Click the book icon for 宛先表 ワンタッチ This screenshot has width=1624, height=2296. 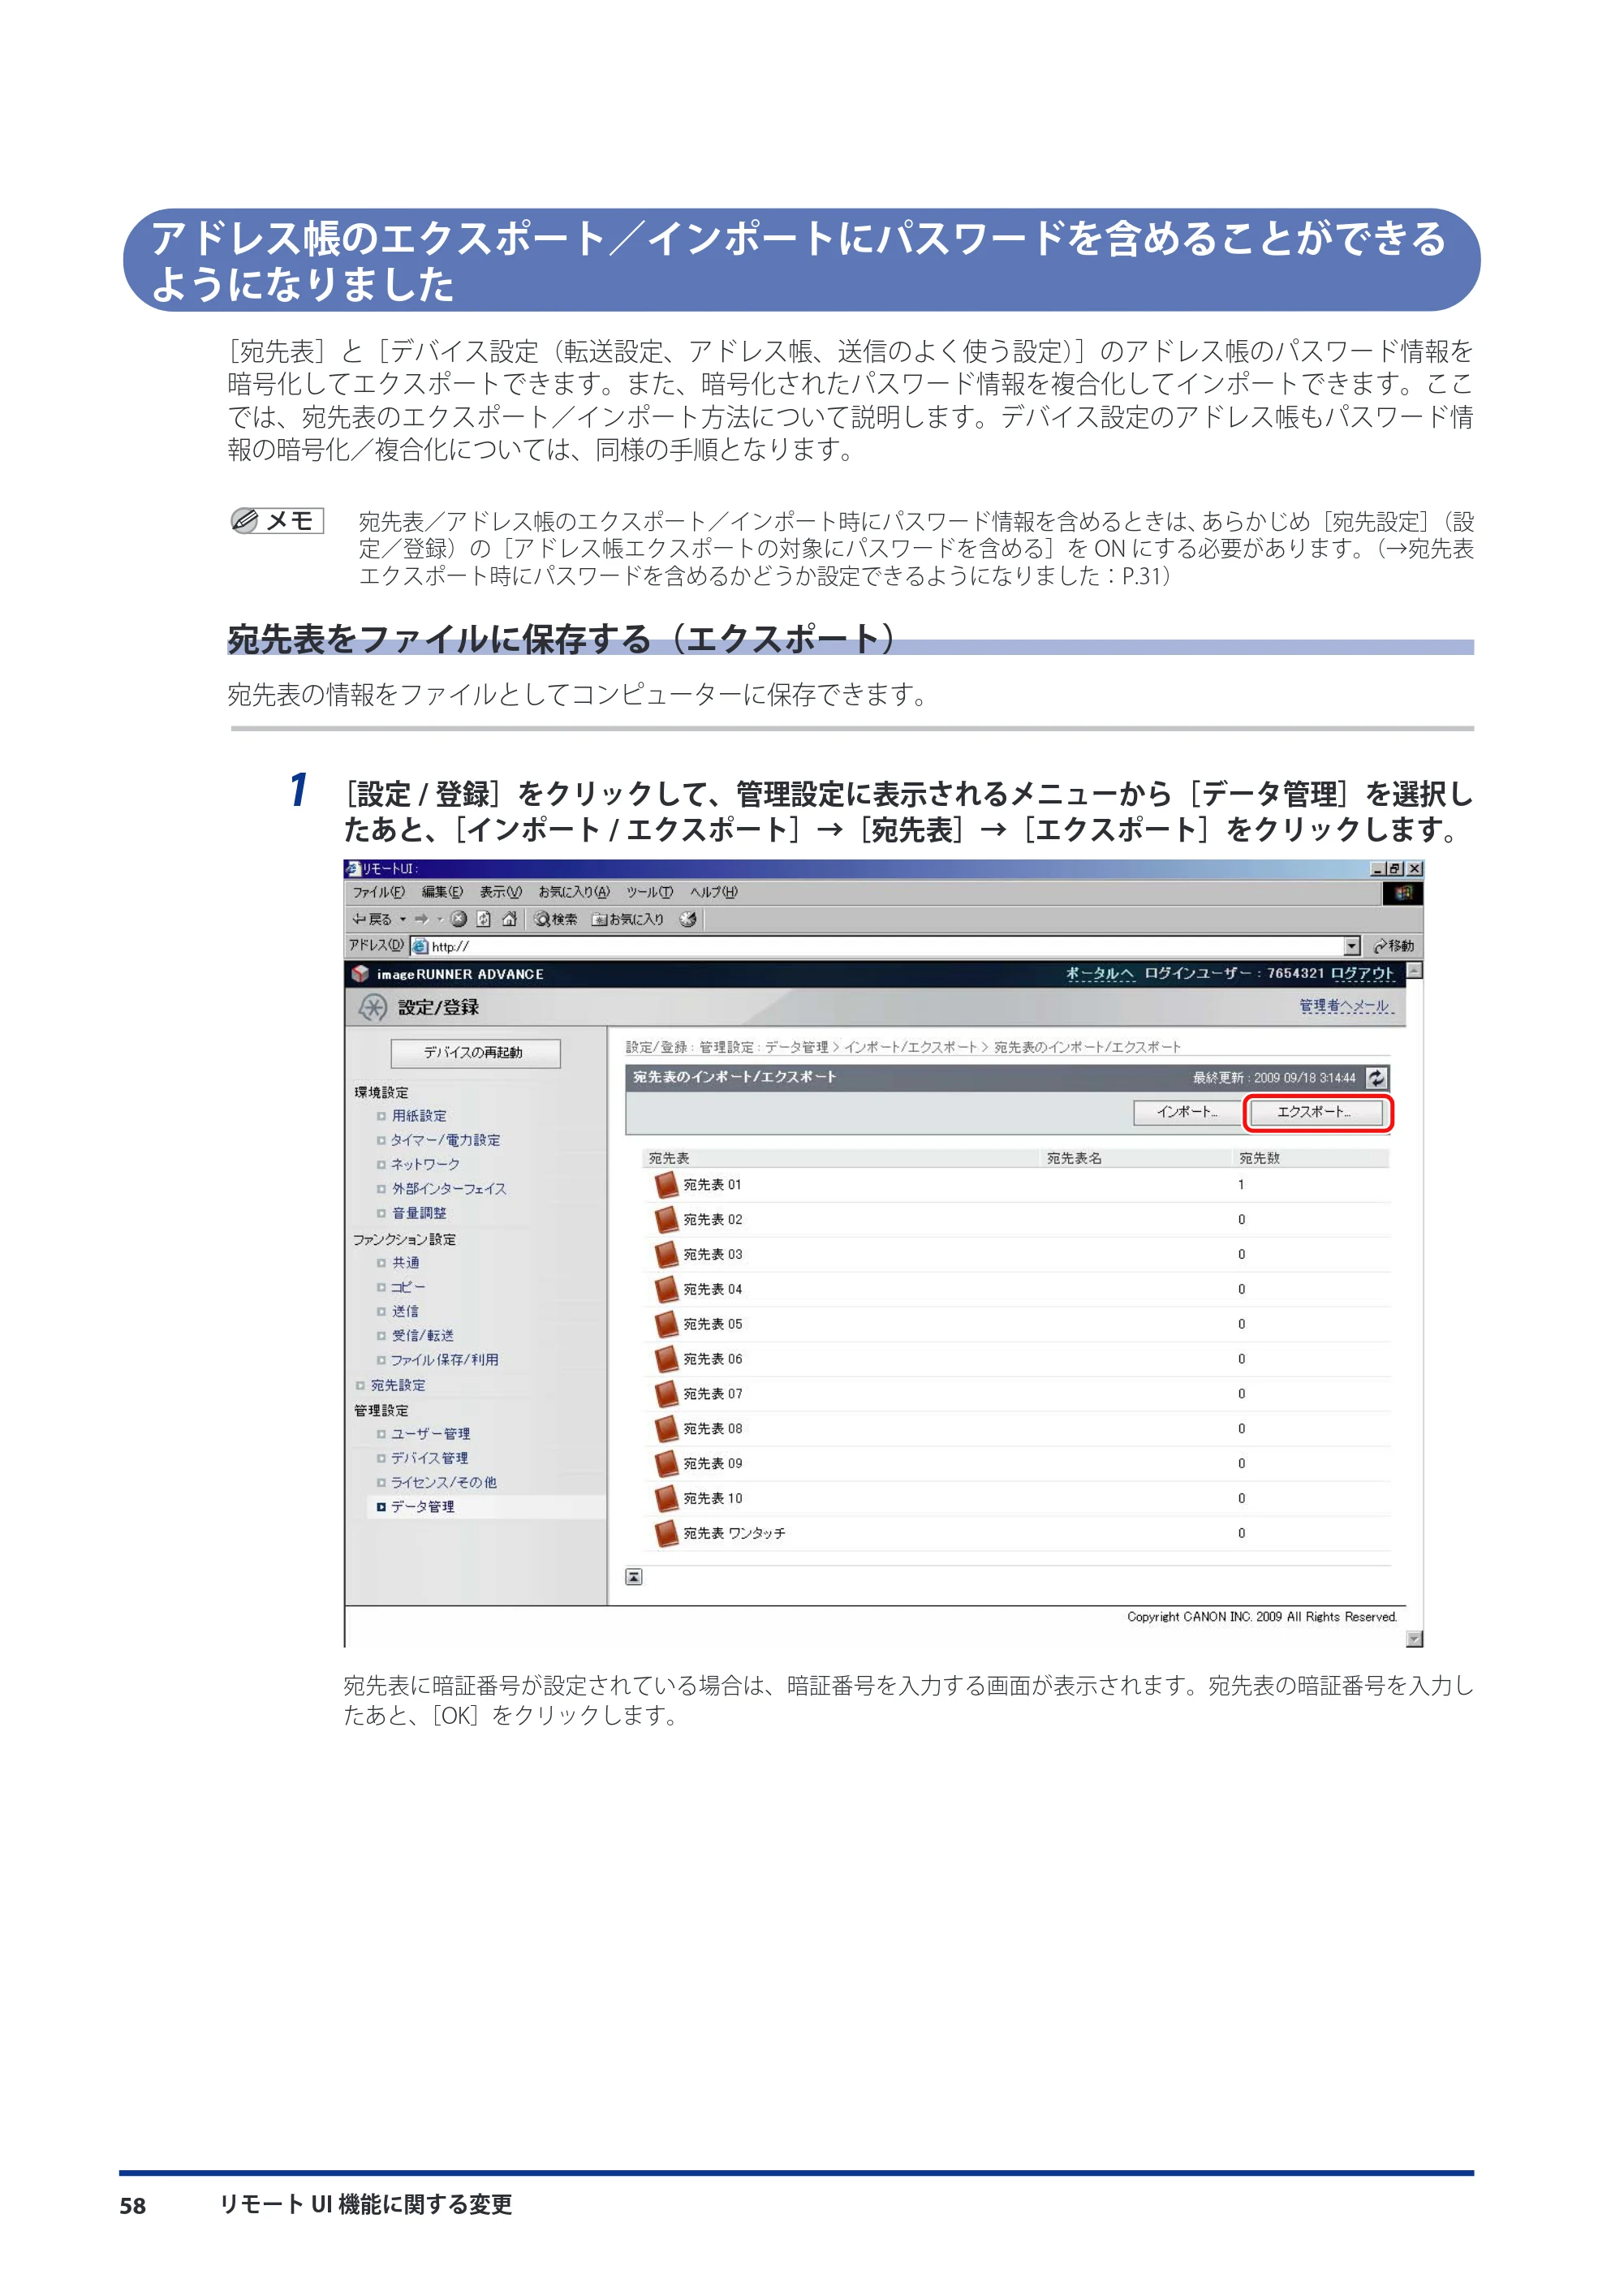coord(666,1533)
